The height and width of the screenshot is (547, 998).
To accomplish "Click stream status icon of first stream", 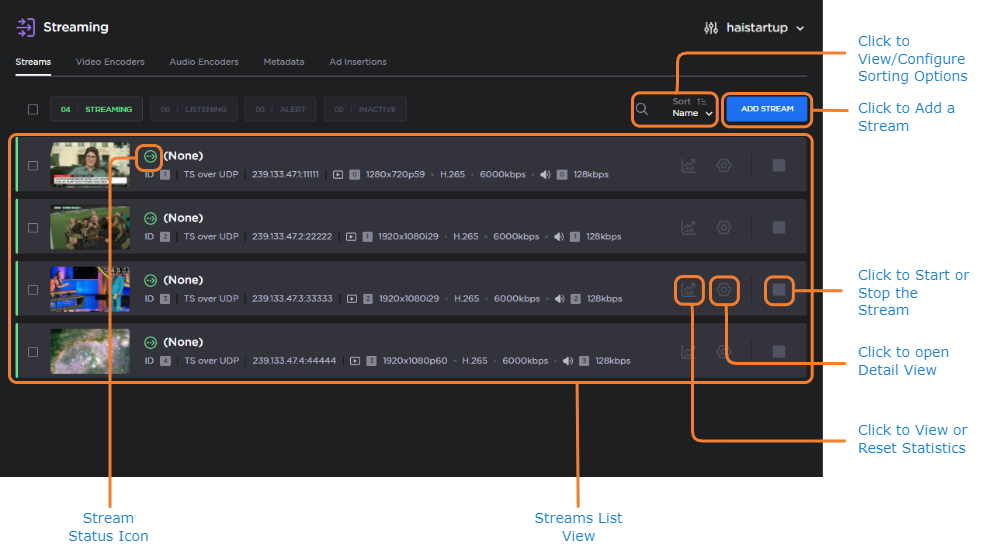I will (150, 156).
